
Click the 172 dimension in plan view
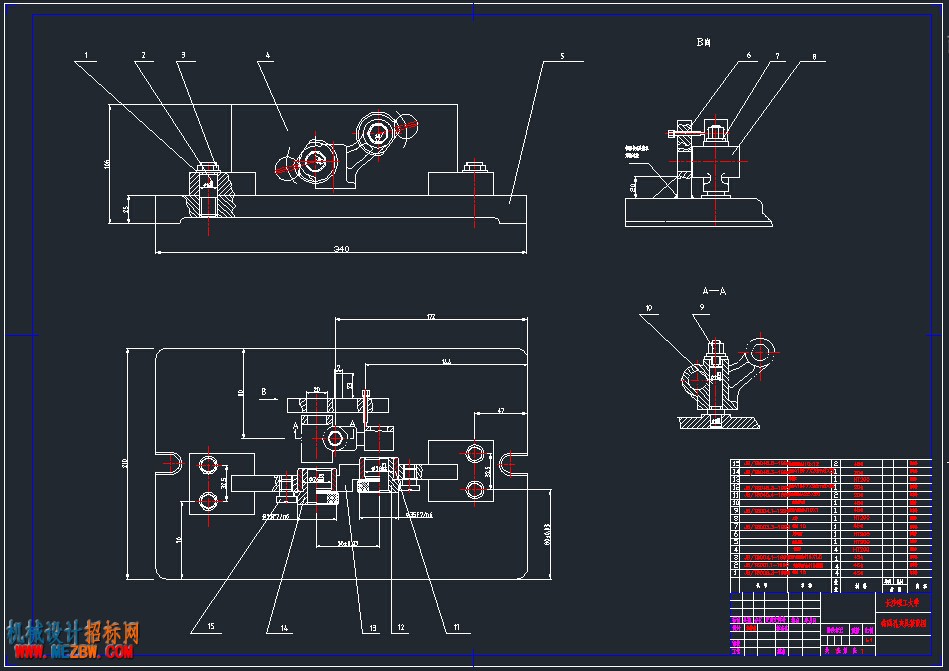[431, 316]
